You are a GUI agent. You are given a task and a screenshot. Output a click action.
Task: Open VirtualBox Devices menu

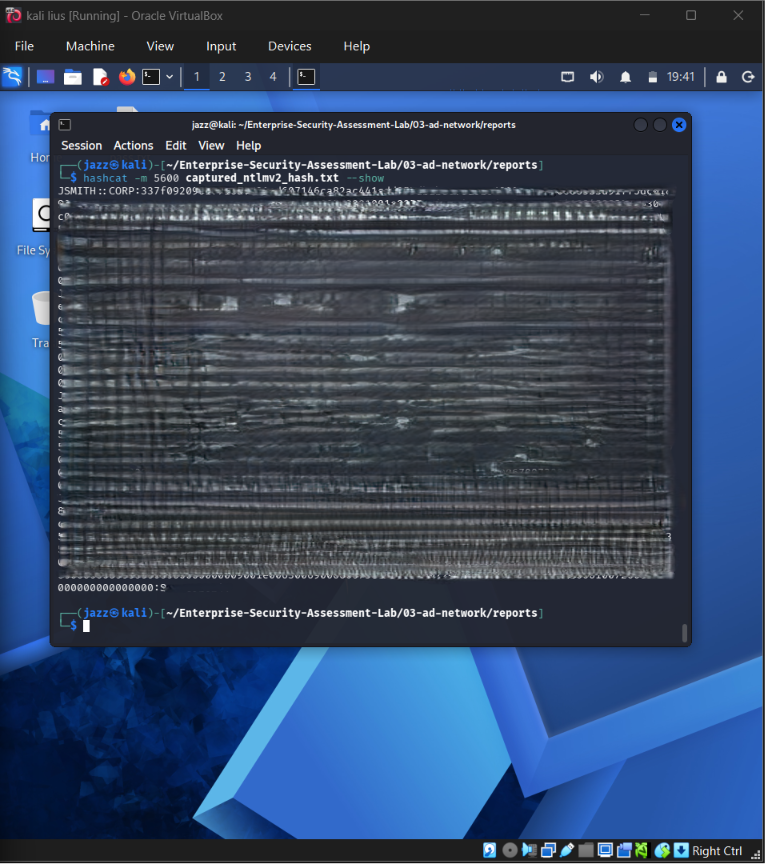click(x=289, y=46)
